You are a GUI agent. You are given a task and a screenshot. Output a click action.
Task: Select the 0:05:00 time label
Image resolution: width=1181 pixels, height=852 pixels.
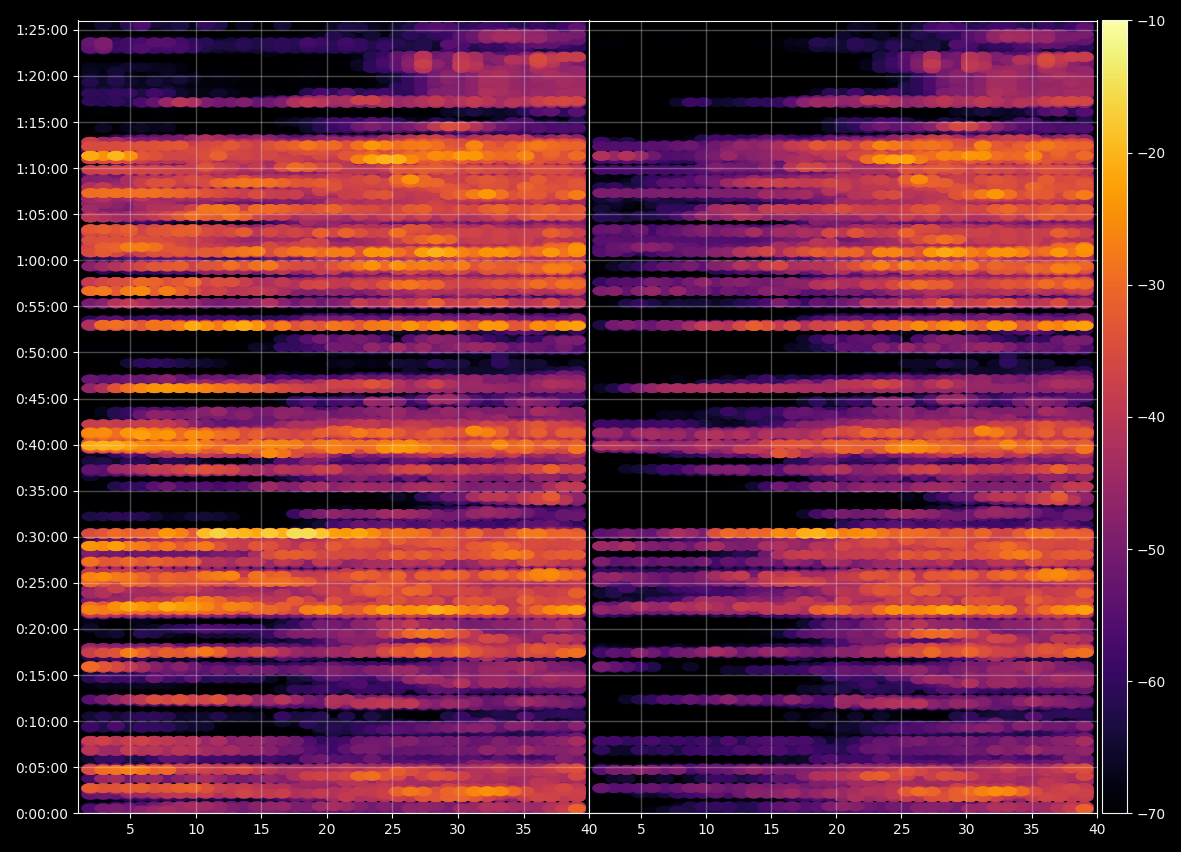click(x=42, y=768)
